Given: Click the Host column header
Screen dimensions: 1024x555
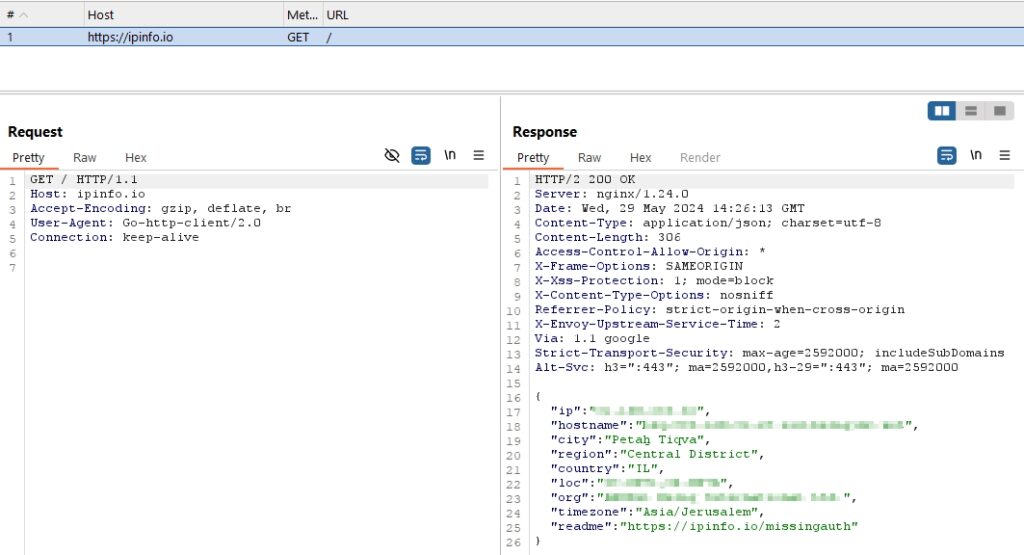Looking at the screenshot, I should click(x=101, y=15).
